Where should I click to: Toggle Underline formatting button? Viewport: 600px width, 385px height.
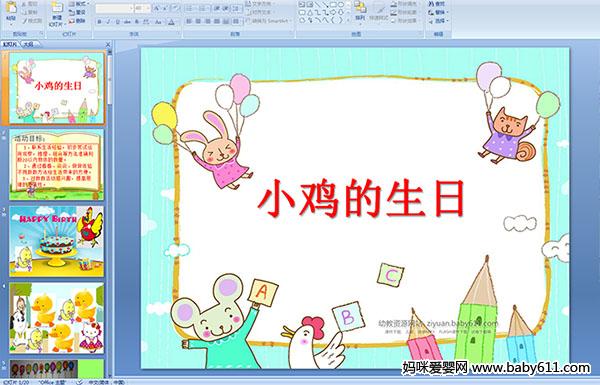[117, 22]
